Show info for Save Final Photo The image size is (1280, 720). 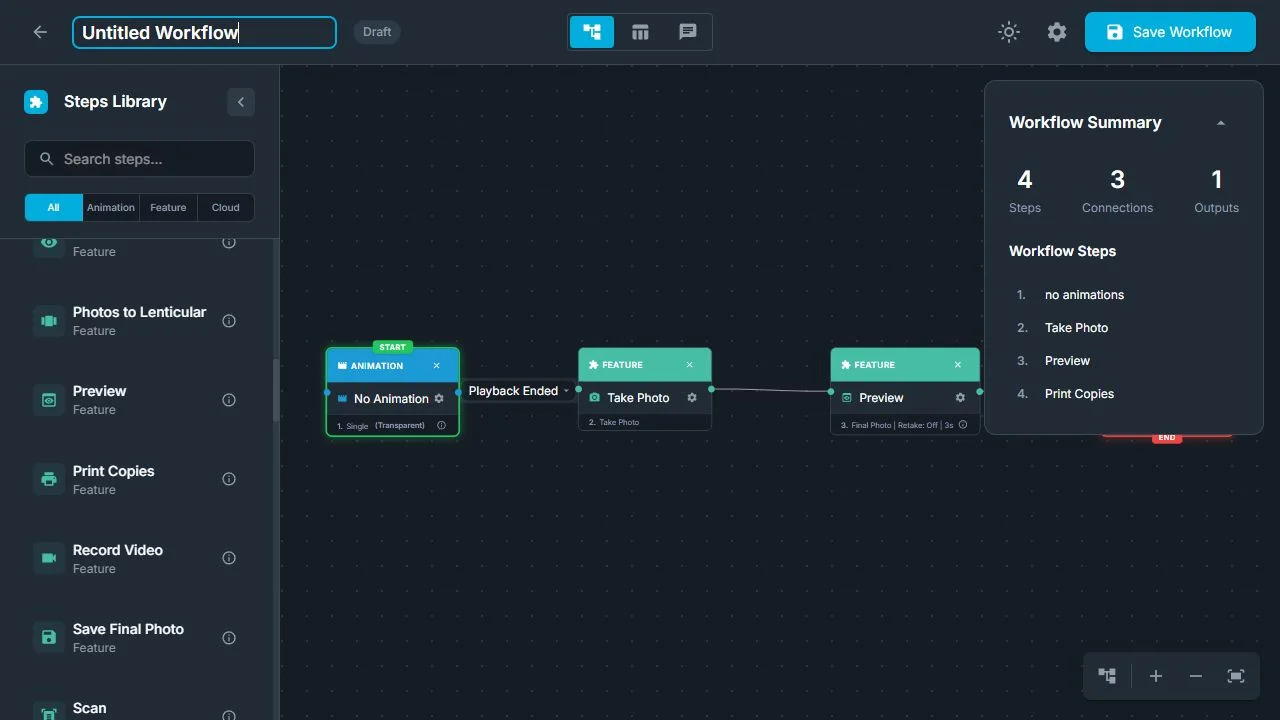[x=229, y=637]
